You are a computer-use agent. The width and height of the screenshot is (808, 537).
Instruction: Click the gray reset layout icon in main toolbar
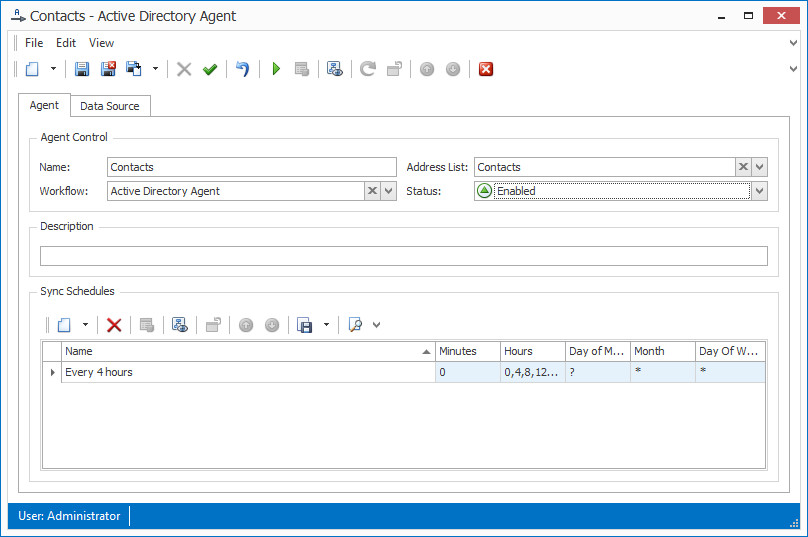click(x=394, y=69)
